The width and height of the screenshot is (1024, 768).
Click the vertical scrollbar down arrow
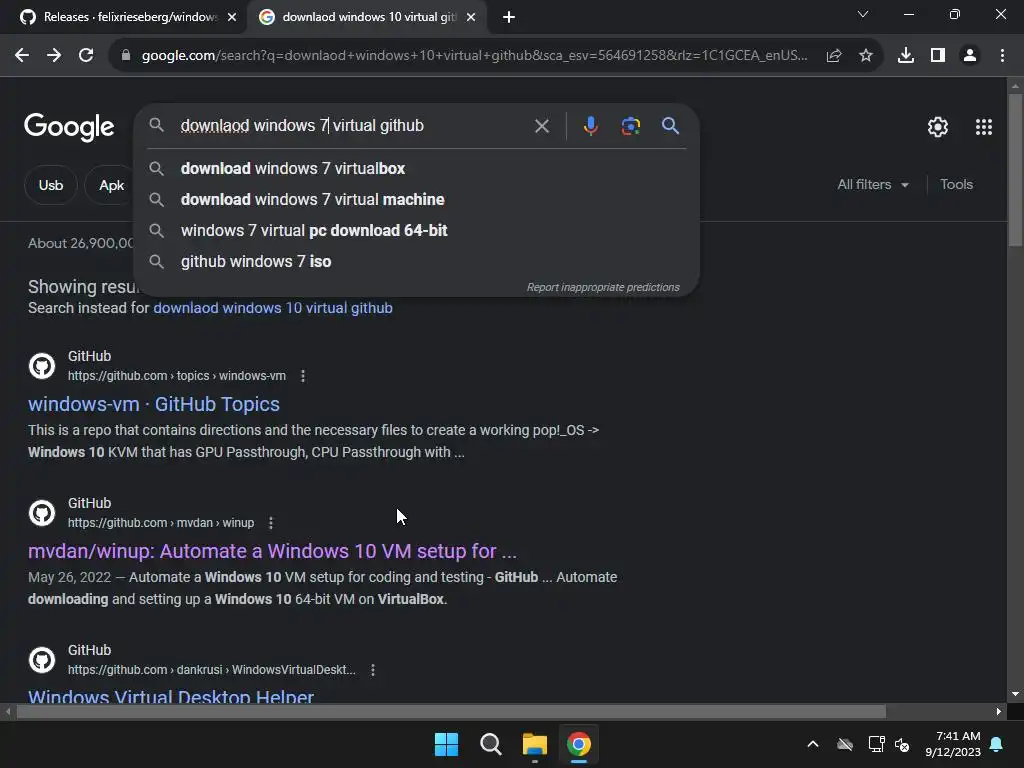tap(1015, 694)
